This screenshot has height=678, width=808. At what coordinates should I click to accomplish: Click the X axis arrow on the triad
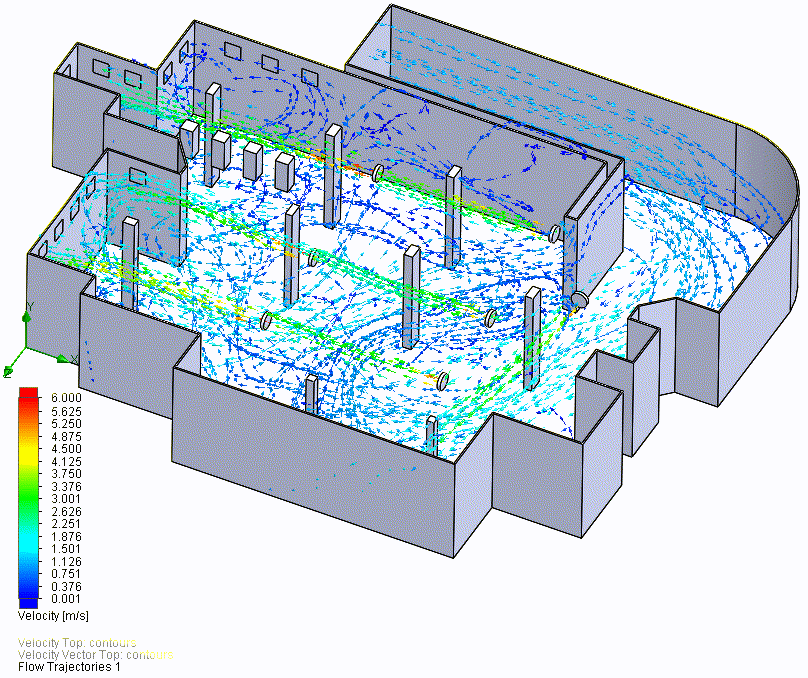61,358
